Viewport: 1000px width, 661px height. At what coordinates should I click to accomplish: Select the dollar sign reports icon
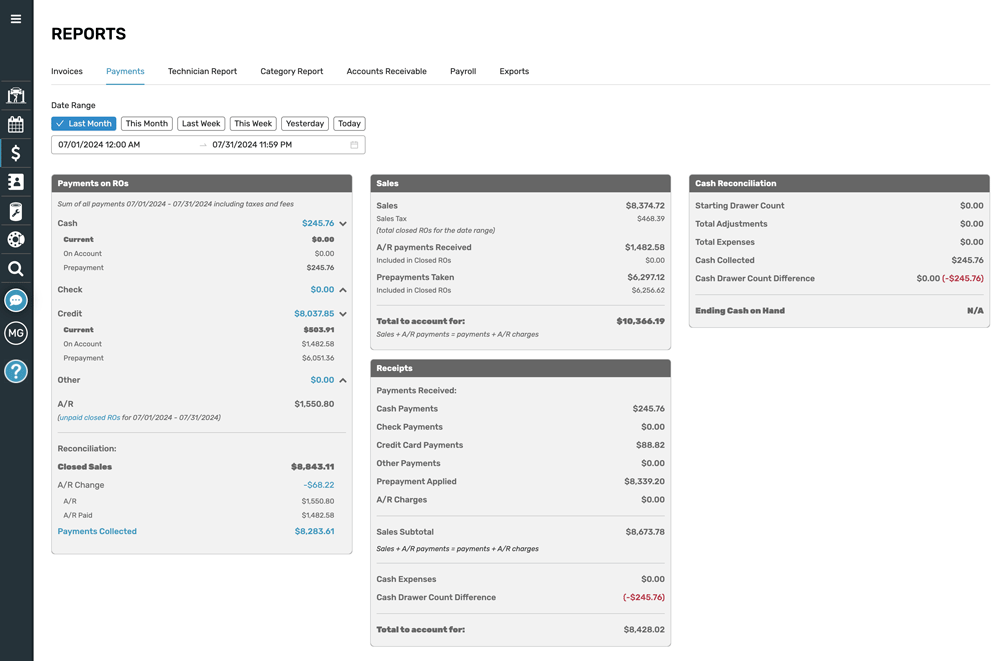click(x=16, y=153)
